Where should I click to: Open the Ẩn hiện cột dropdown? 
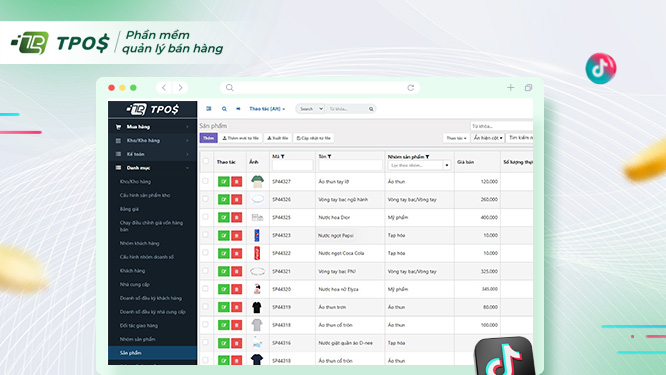pyautogui.click(x=488, y=138)
